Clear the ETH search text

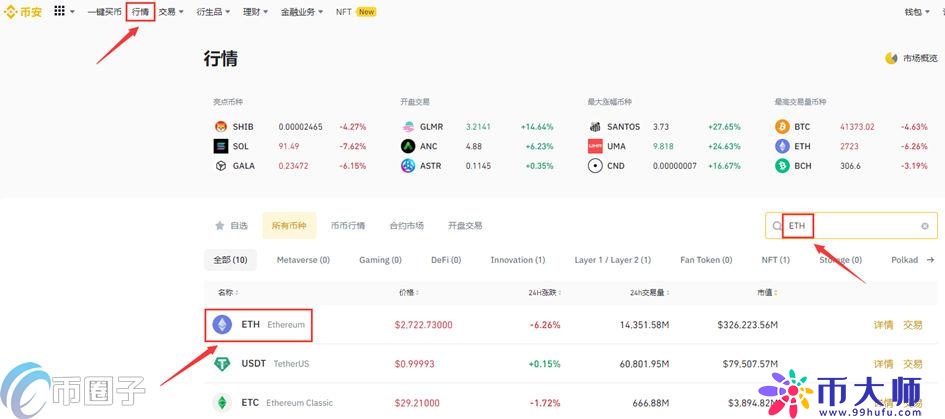pos(925,226)
